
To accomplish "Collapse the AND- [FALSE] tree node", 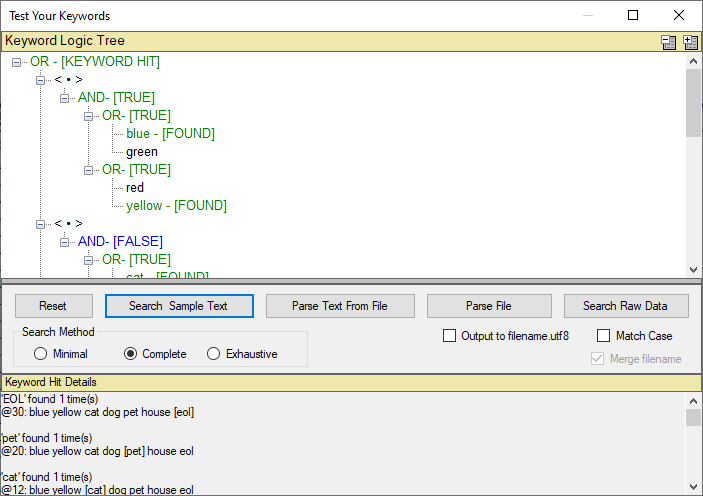I will (65, 242).
